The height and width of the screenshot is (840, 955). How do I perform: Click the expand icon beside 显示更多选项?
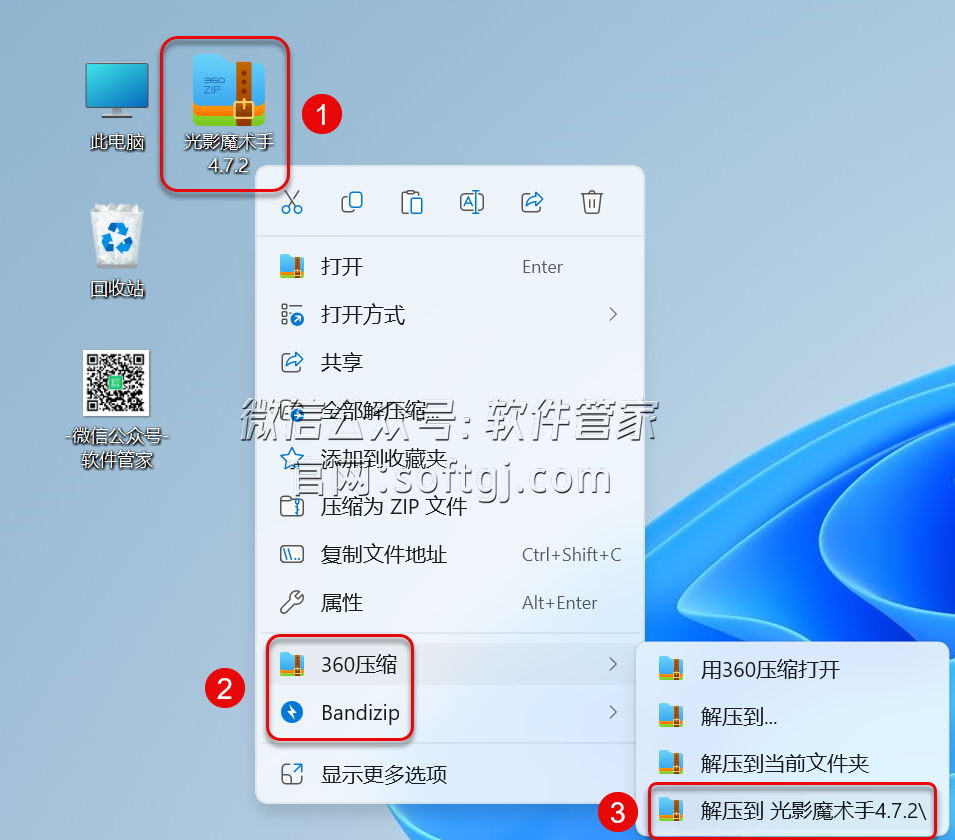(x=292, y=774)
